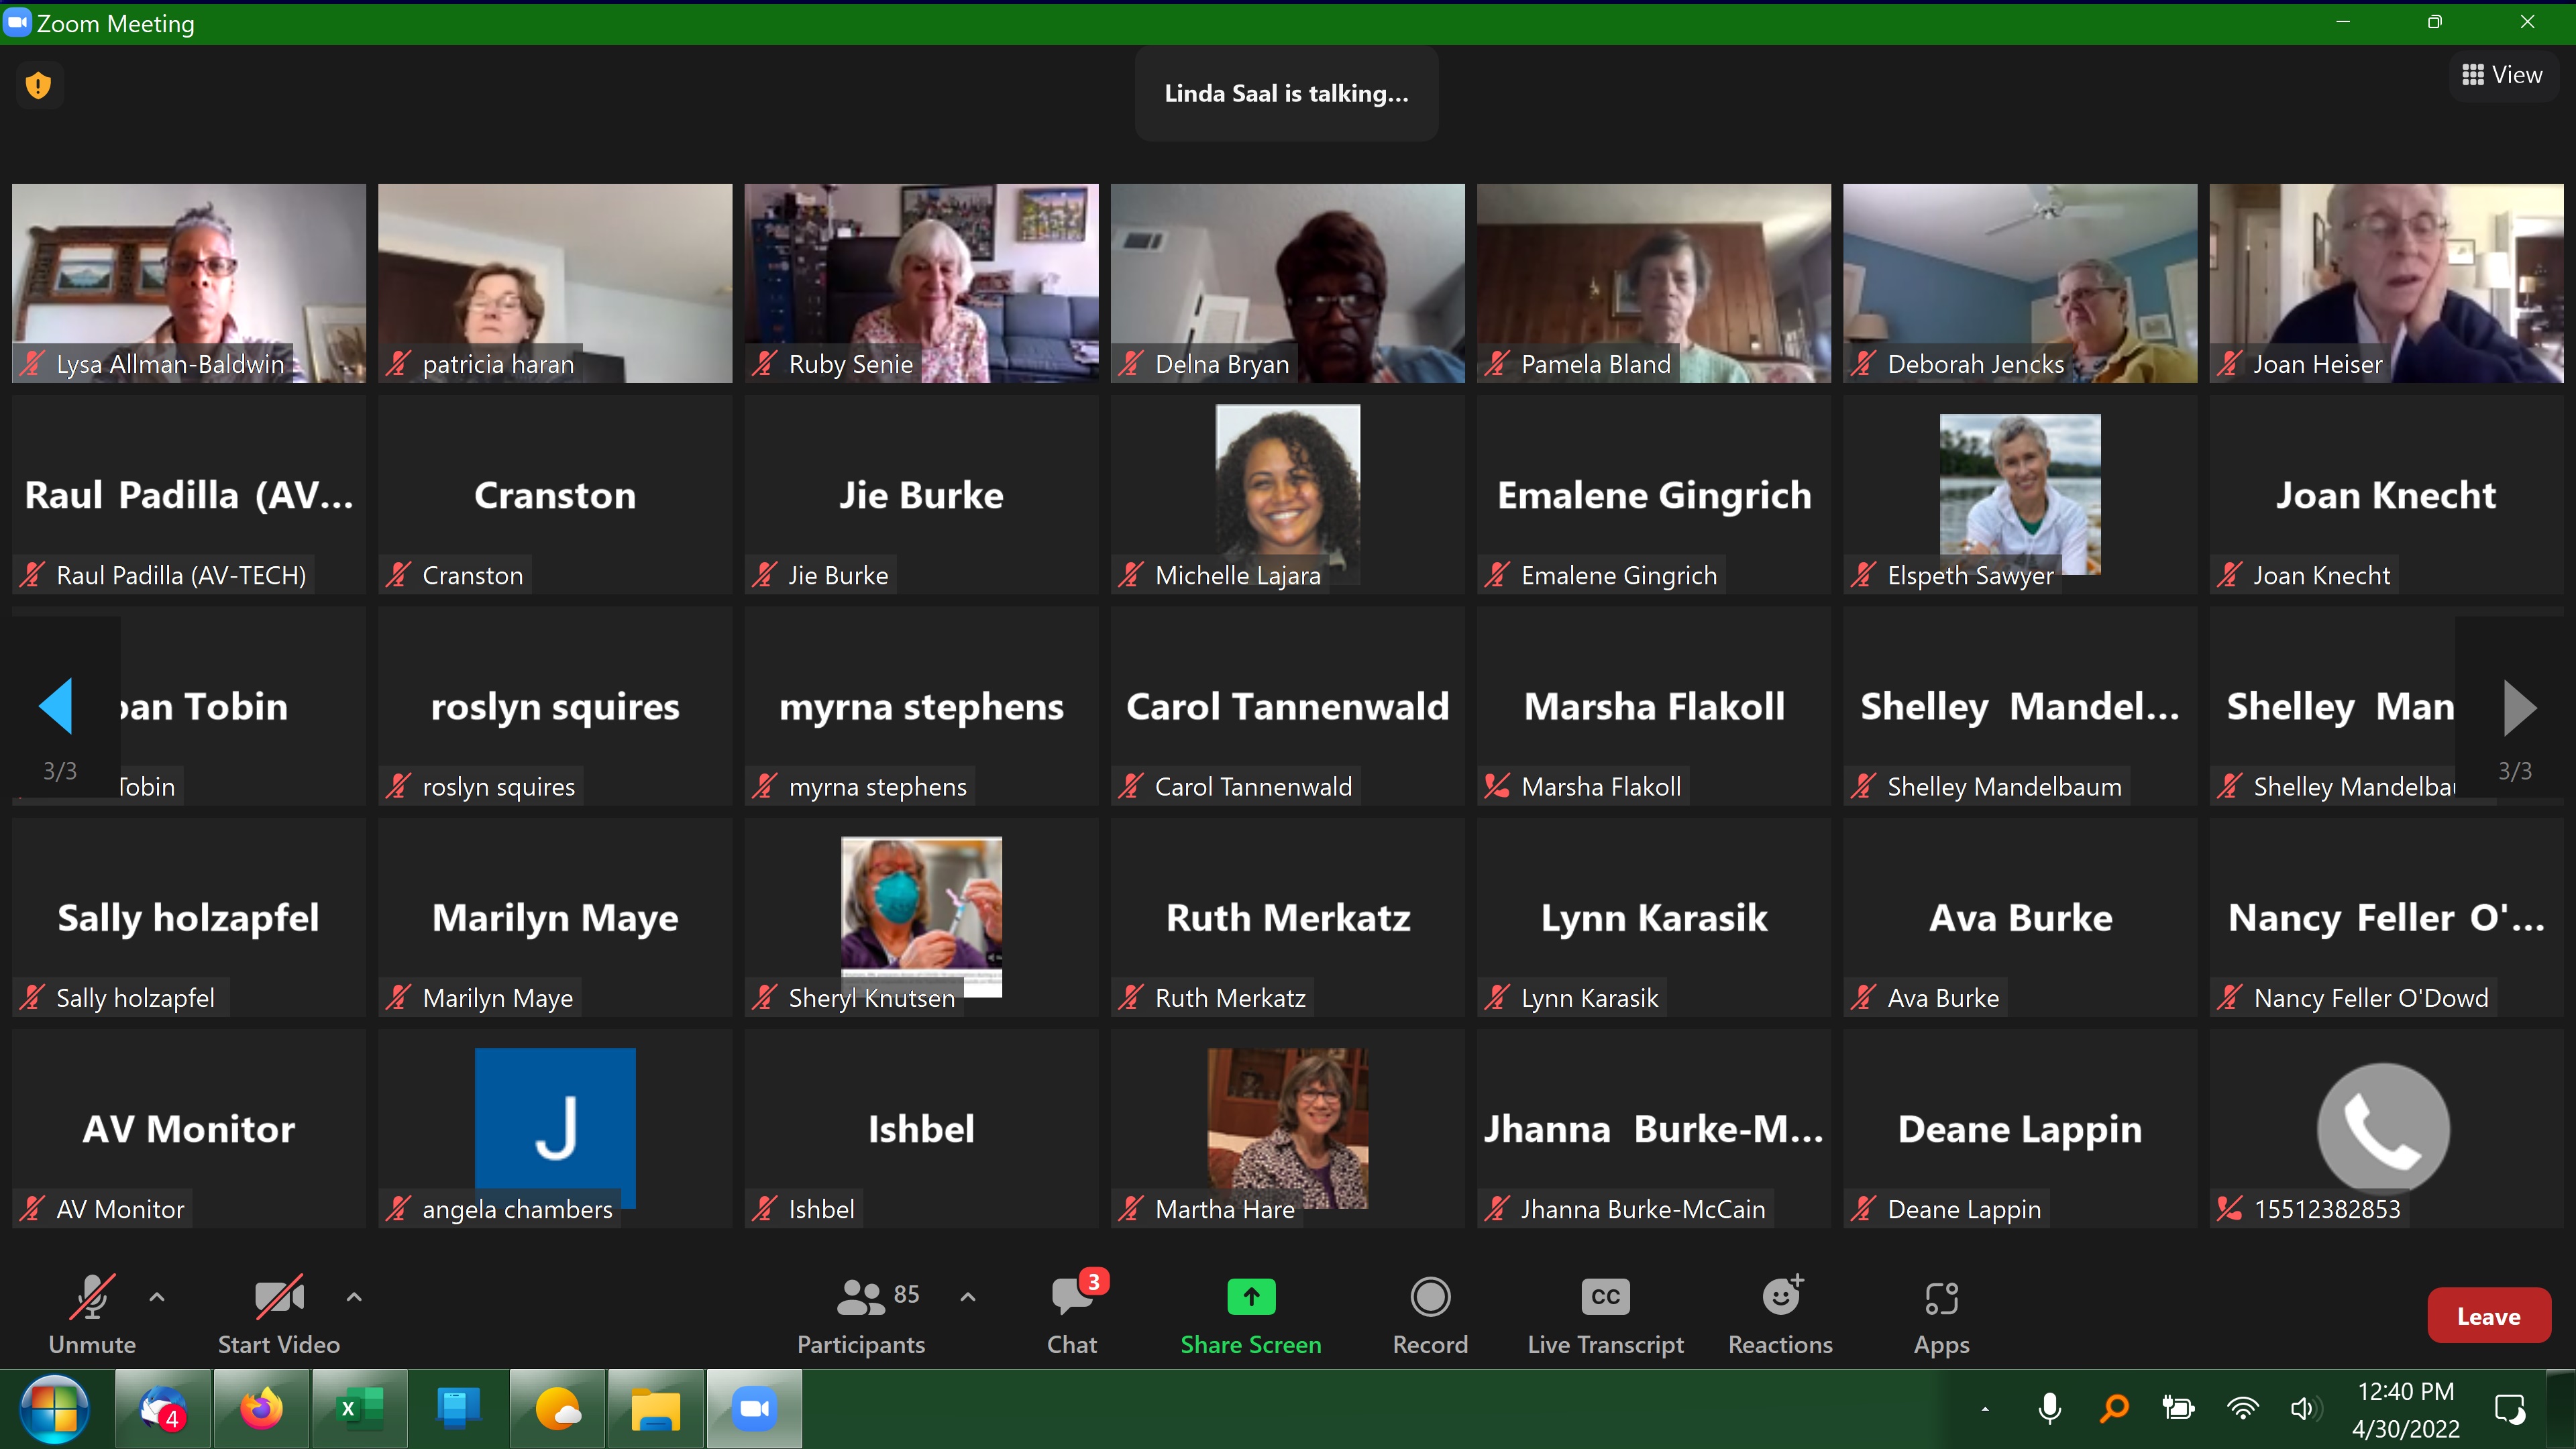Open the View layout menu
The width and height of the screenshot is (2576, 1449).
[x=2502, y=75]
